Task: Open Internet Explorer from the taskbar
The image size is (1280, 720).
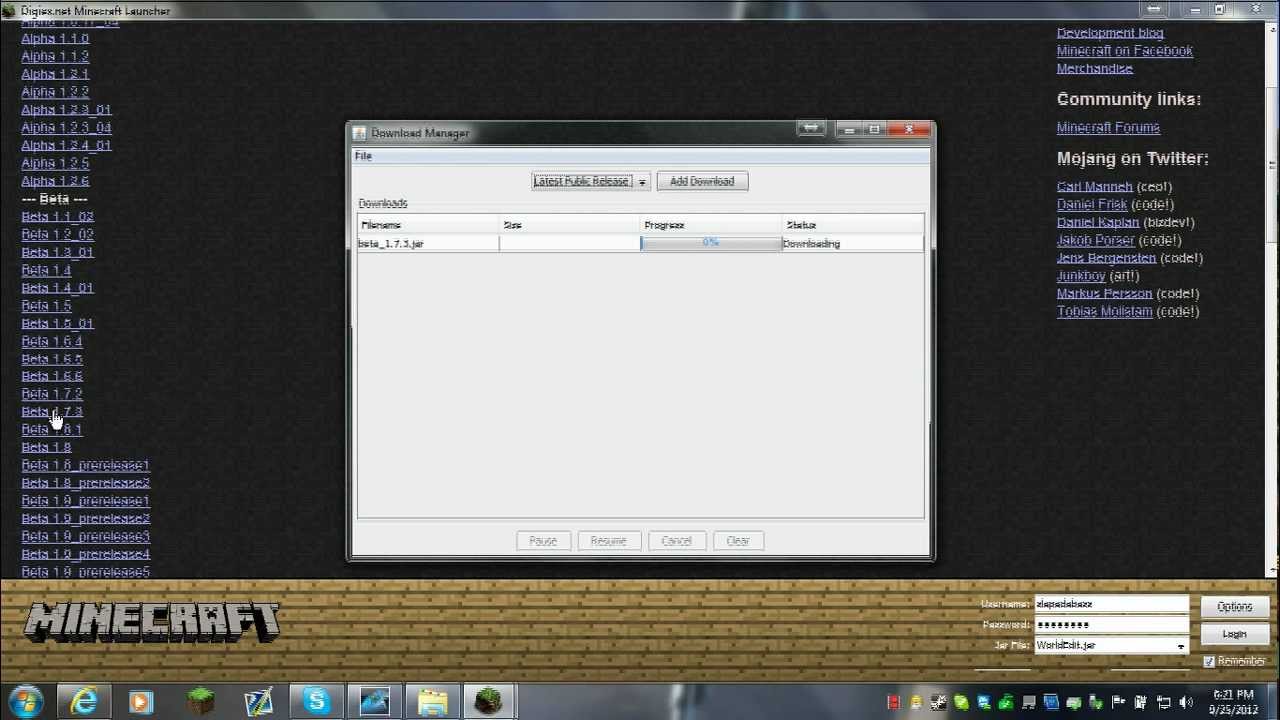Action: pos(84,701)
